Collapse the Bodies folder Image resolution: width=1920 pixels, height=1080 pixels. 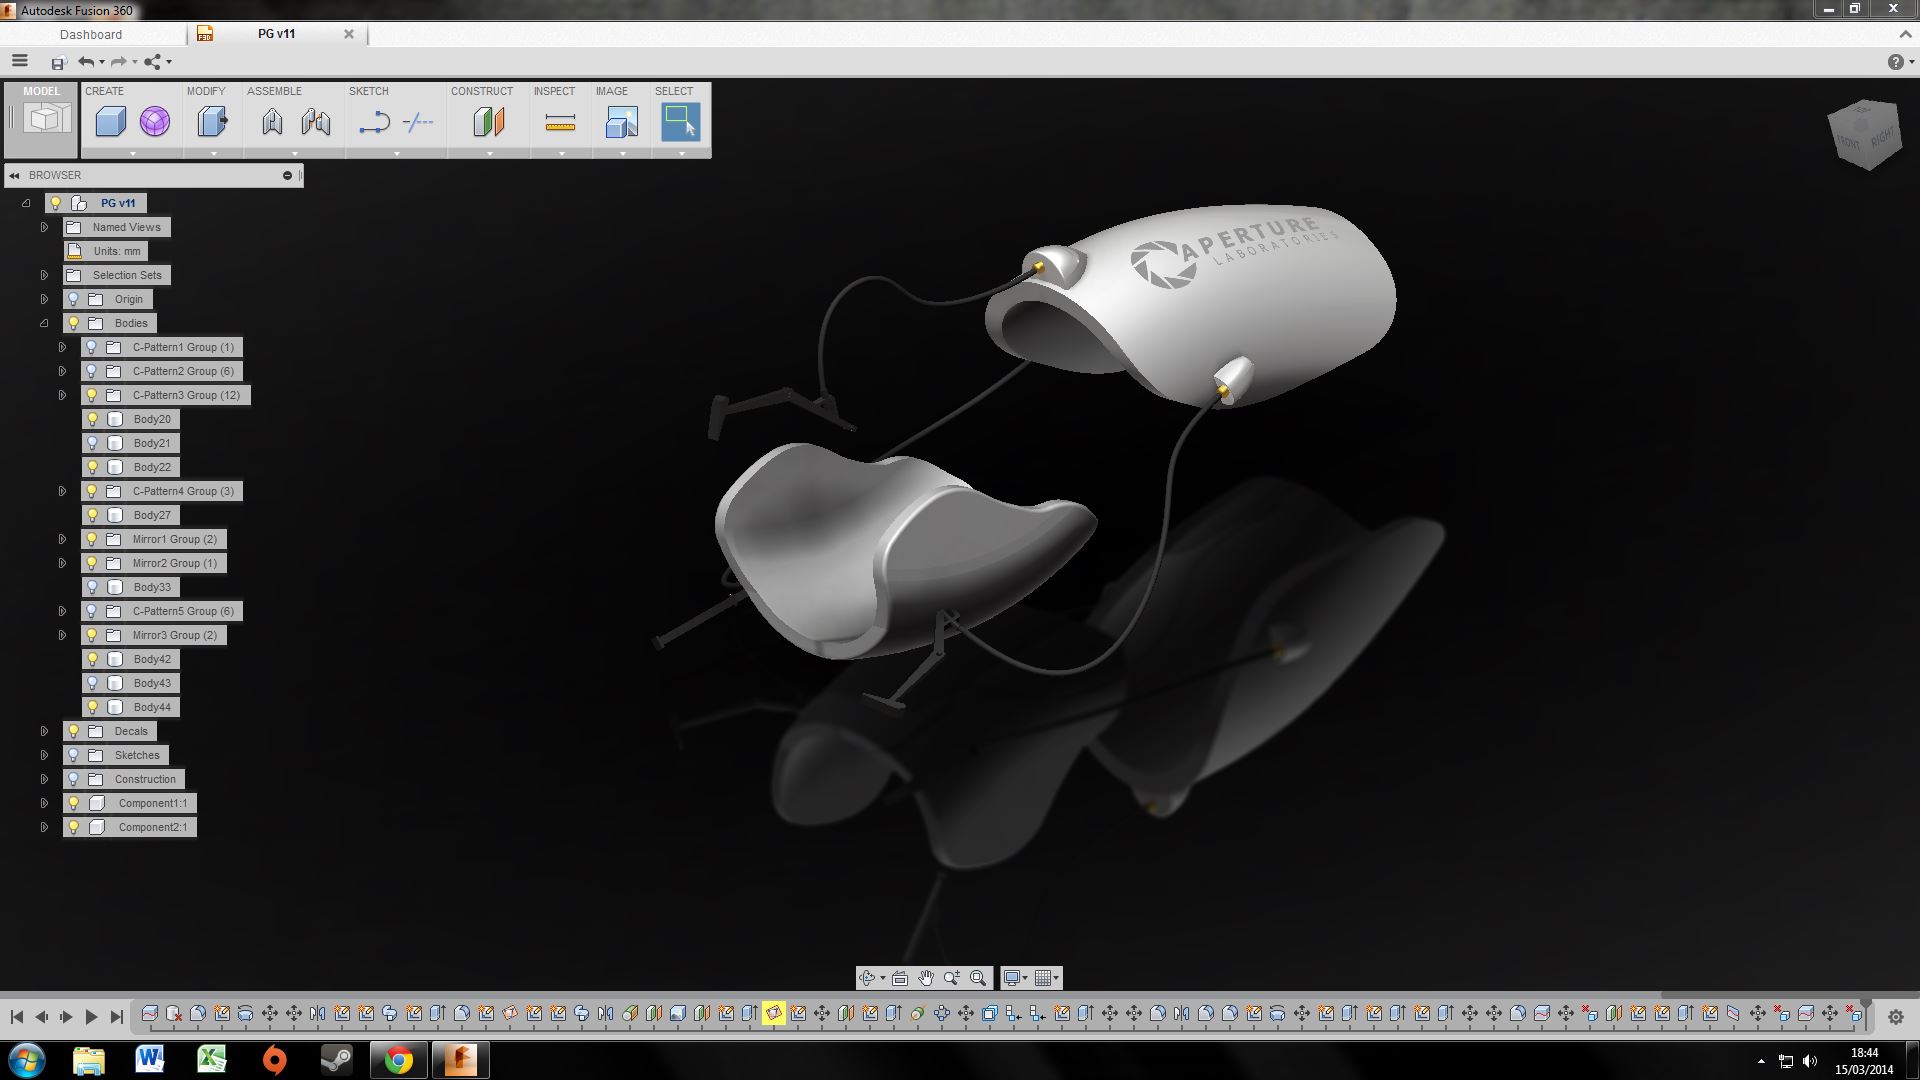(44, 323)
